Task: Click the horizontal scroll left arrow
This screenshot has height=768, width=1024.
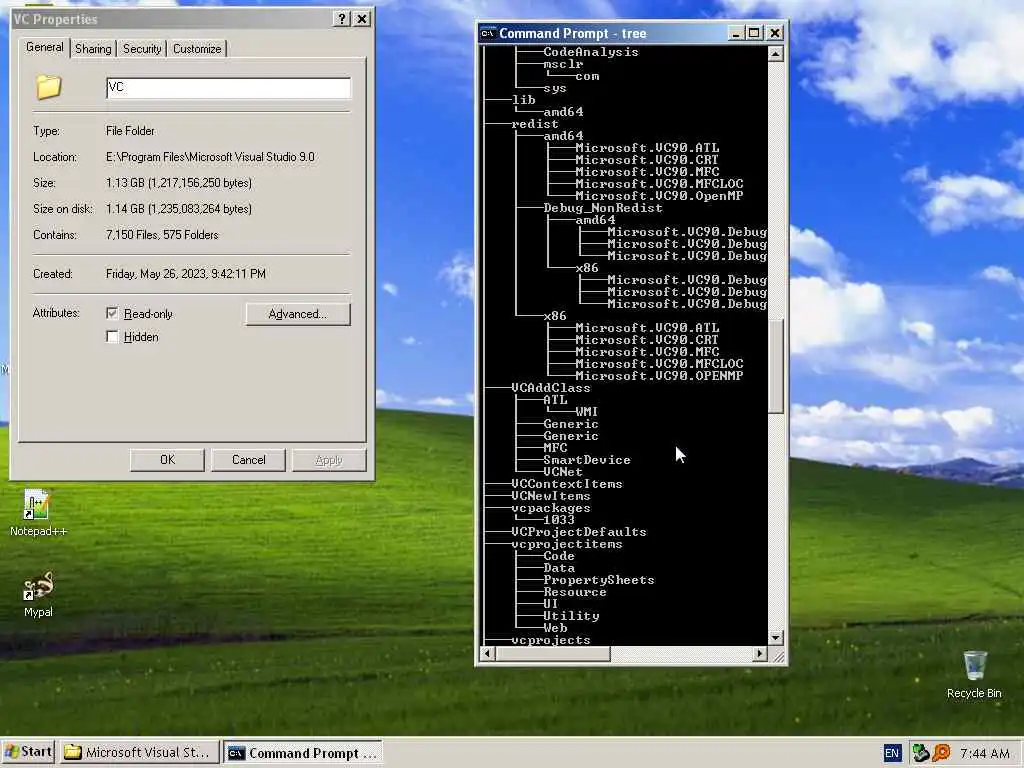Action: tap(488, 653)
